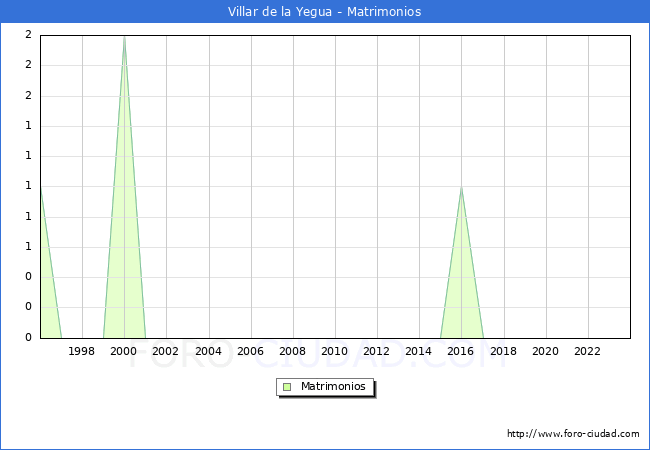Screen dimensions: 650x450
Task: Click the 2000 x-axis label
Action: click(124, 351)
